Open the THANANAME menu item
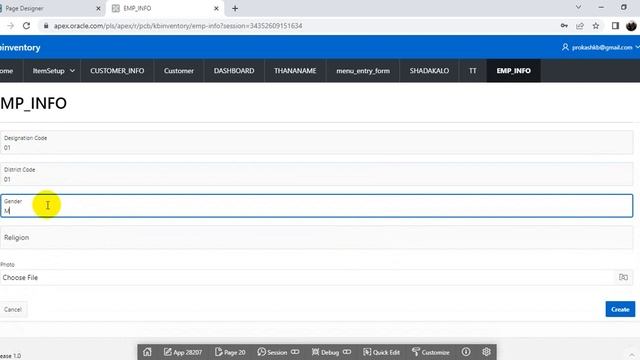 [295, 71]
